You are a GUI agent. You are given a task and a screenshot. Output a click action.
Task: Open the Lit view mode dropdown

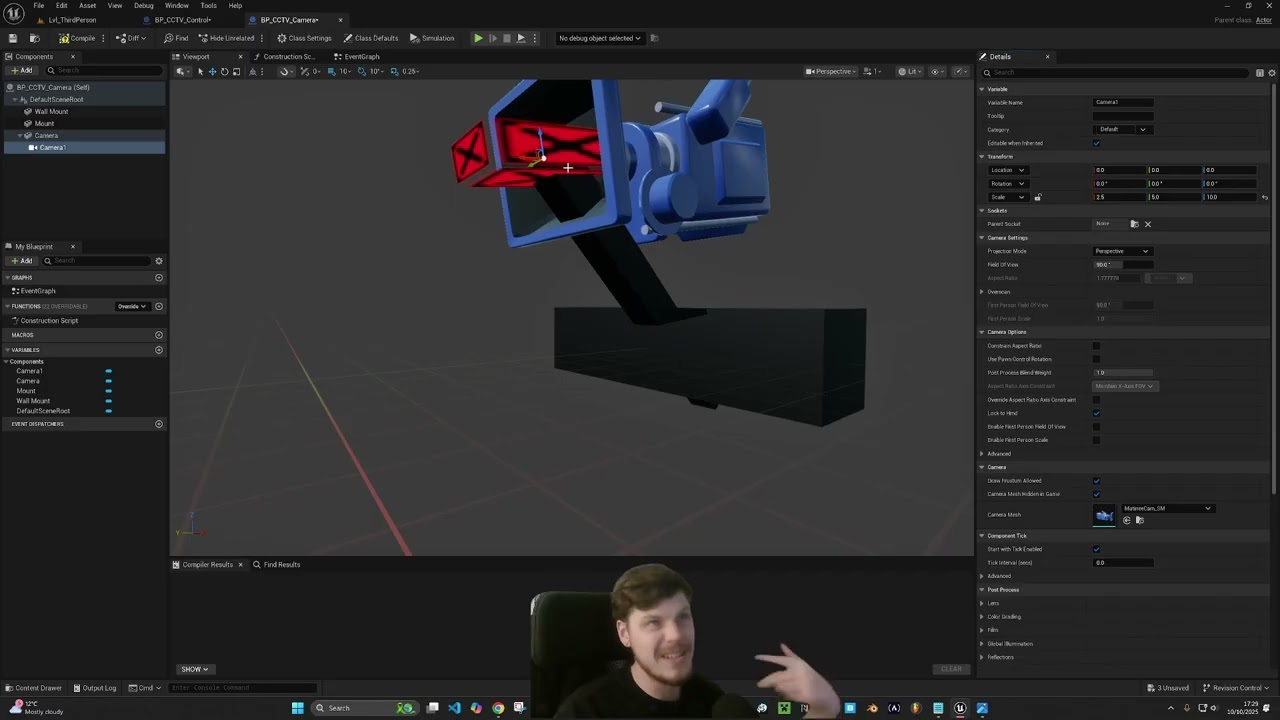point(910,71)
